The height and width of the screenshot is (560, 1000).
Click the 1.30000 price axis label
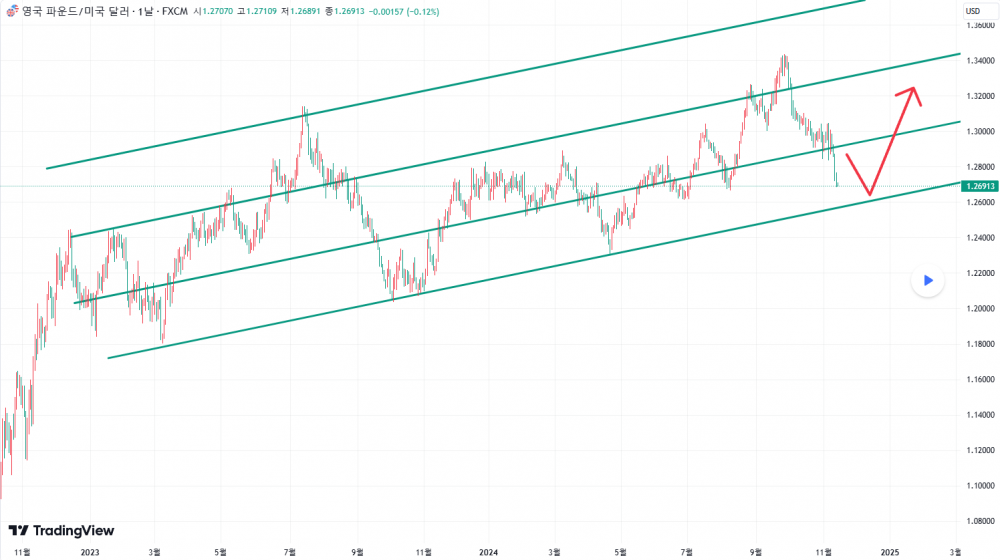click(978, 131)
